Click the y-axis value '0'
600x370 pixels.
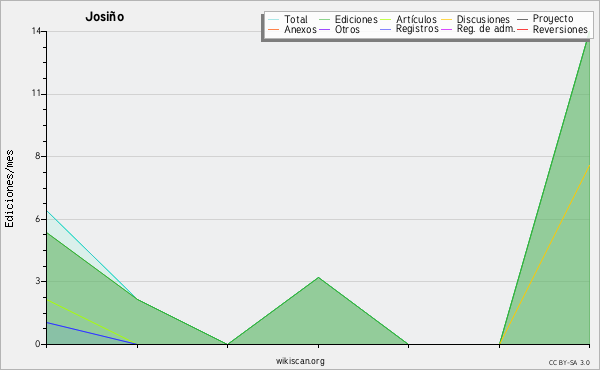point(38,344)
